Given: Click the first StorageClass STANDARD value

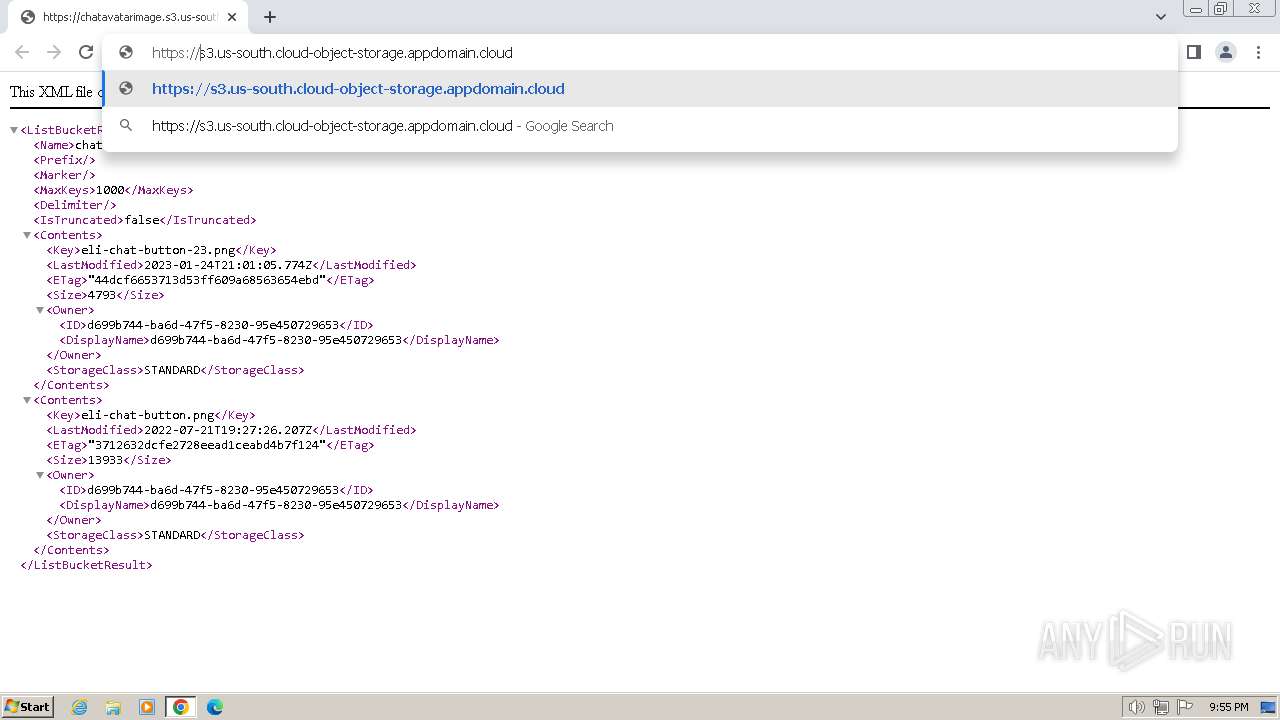Looking at the screenshot, I should coord(172,370).
